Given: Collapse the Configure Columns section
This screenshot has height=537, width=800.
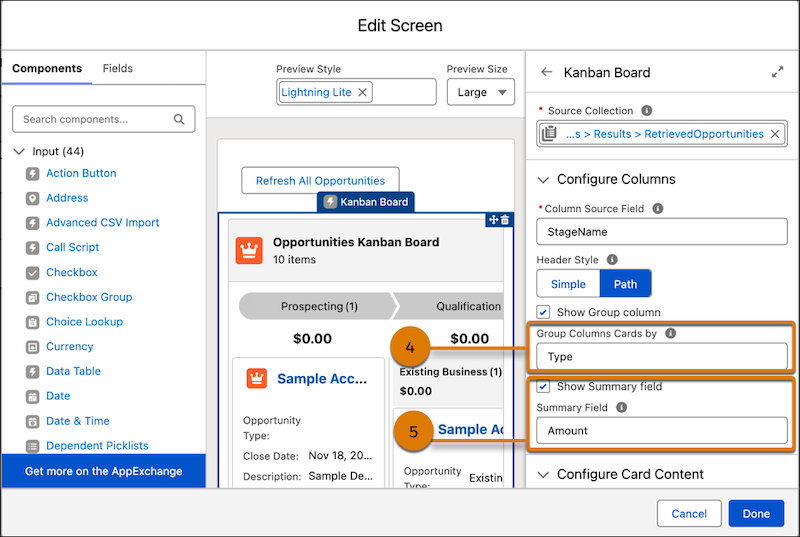Looking at the screenshot, I should coord(543,180).
